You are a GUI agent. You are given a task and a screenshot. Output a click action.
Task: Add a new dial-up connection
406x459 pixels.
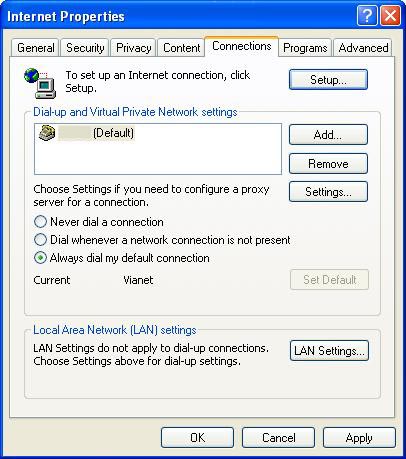[328, 135]
